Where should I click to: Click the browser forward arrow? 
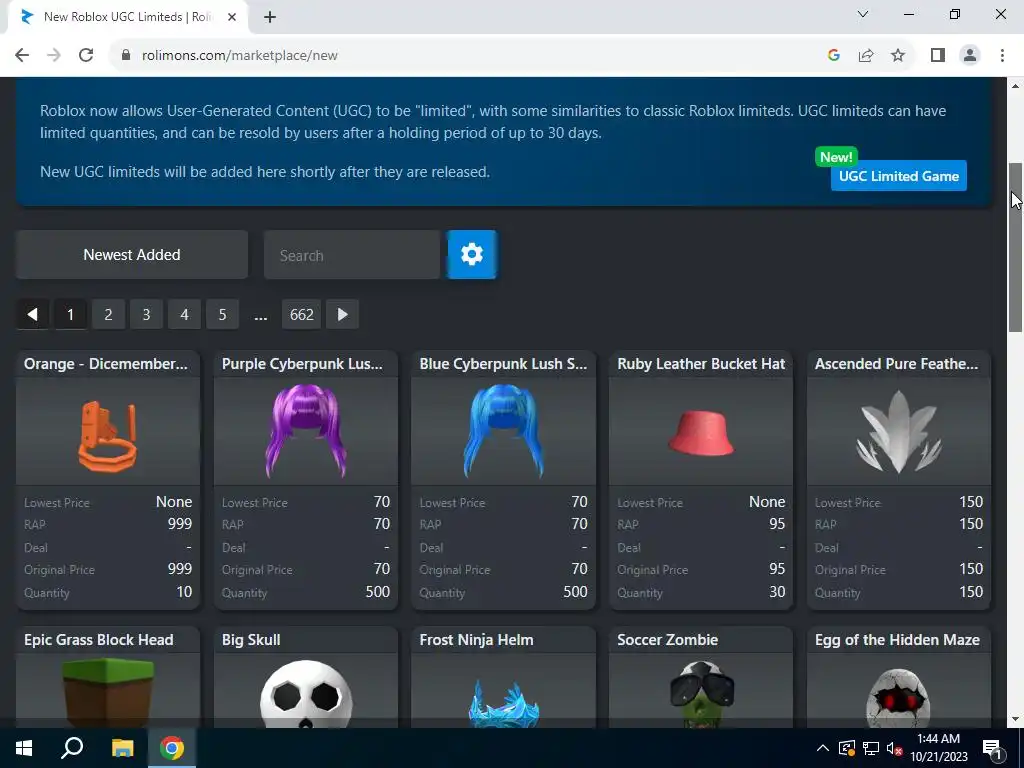coord(54,56)
